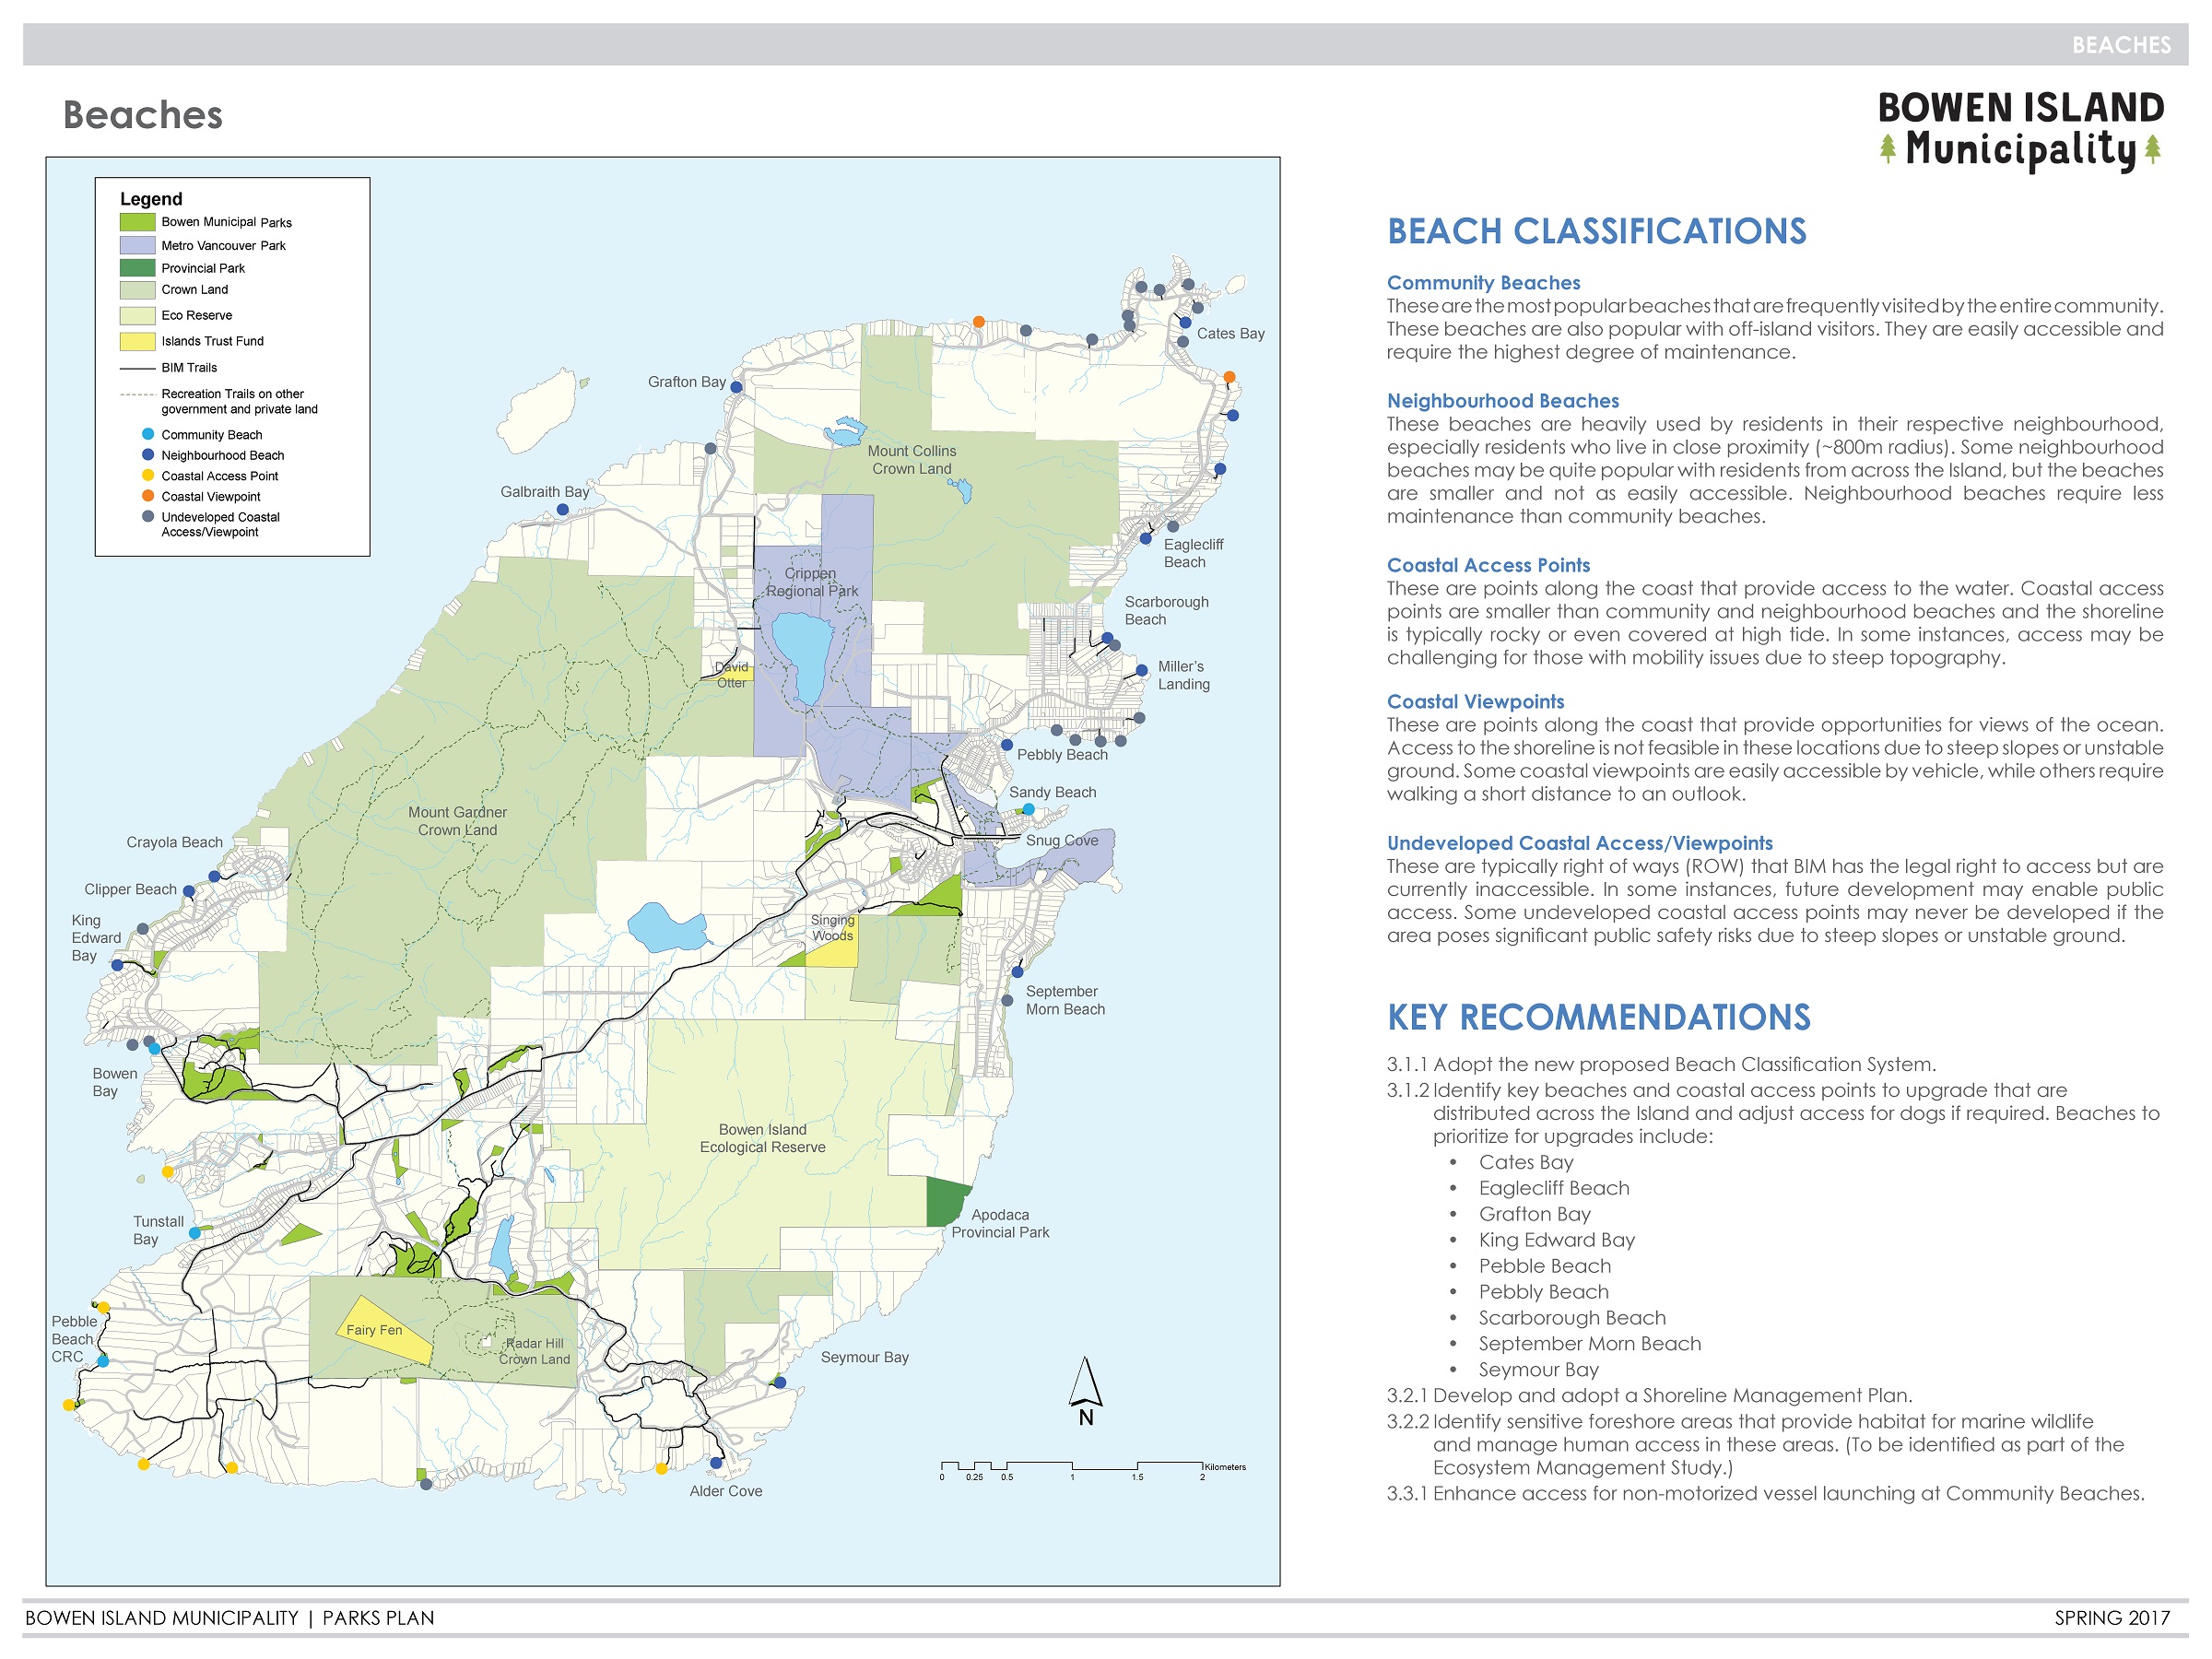Click the Tunstall Bay community beach marker

pyautogui.click(x=195, y=1234)
